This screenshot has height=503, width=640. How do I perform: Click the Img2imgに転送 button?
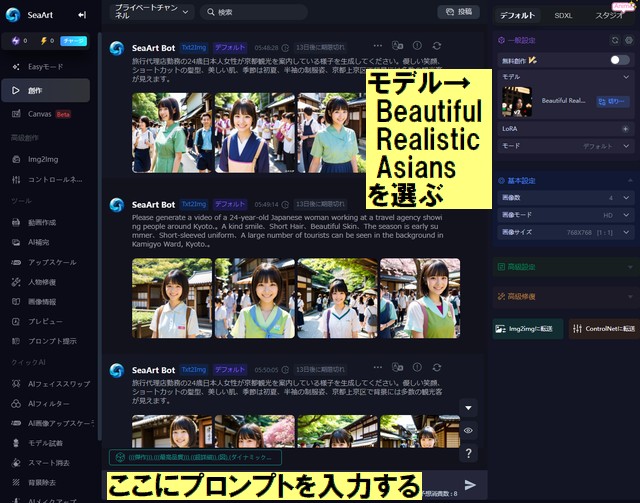(528, 329)
